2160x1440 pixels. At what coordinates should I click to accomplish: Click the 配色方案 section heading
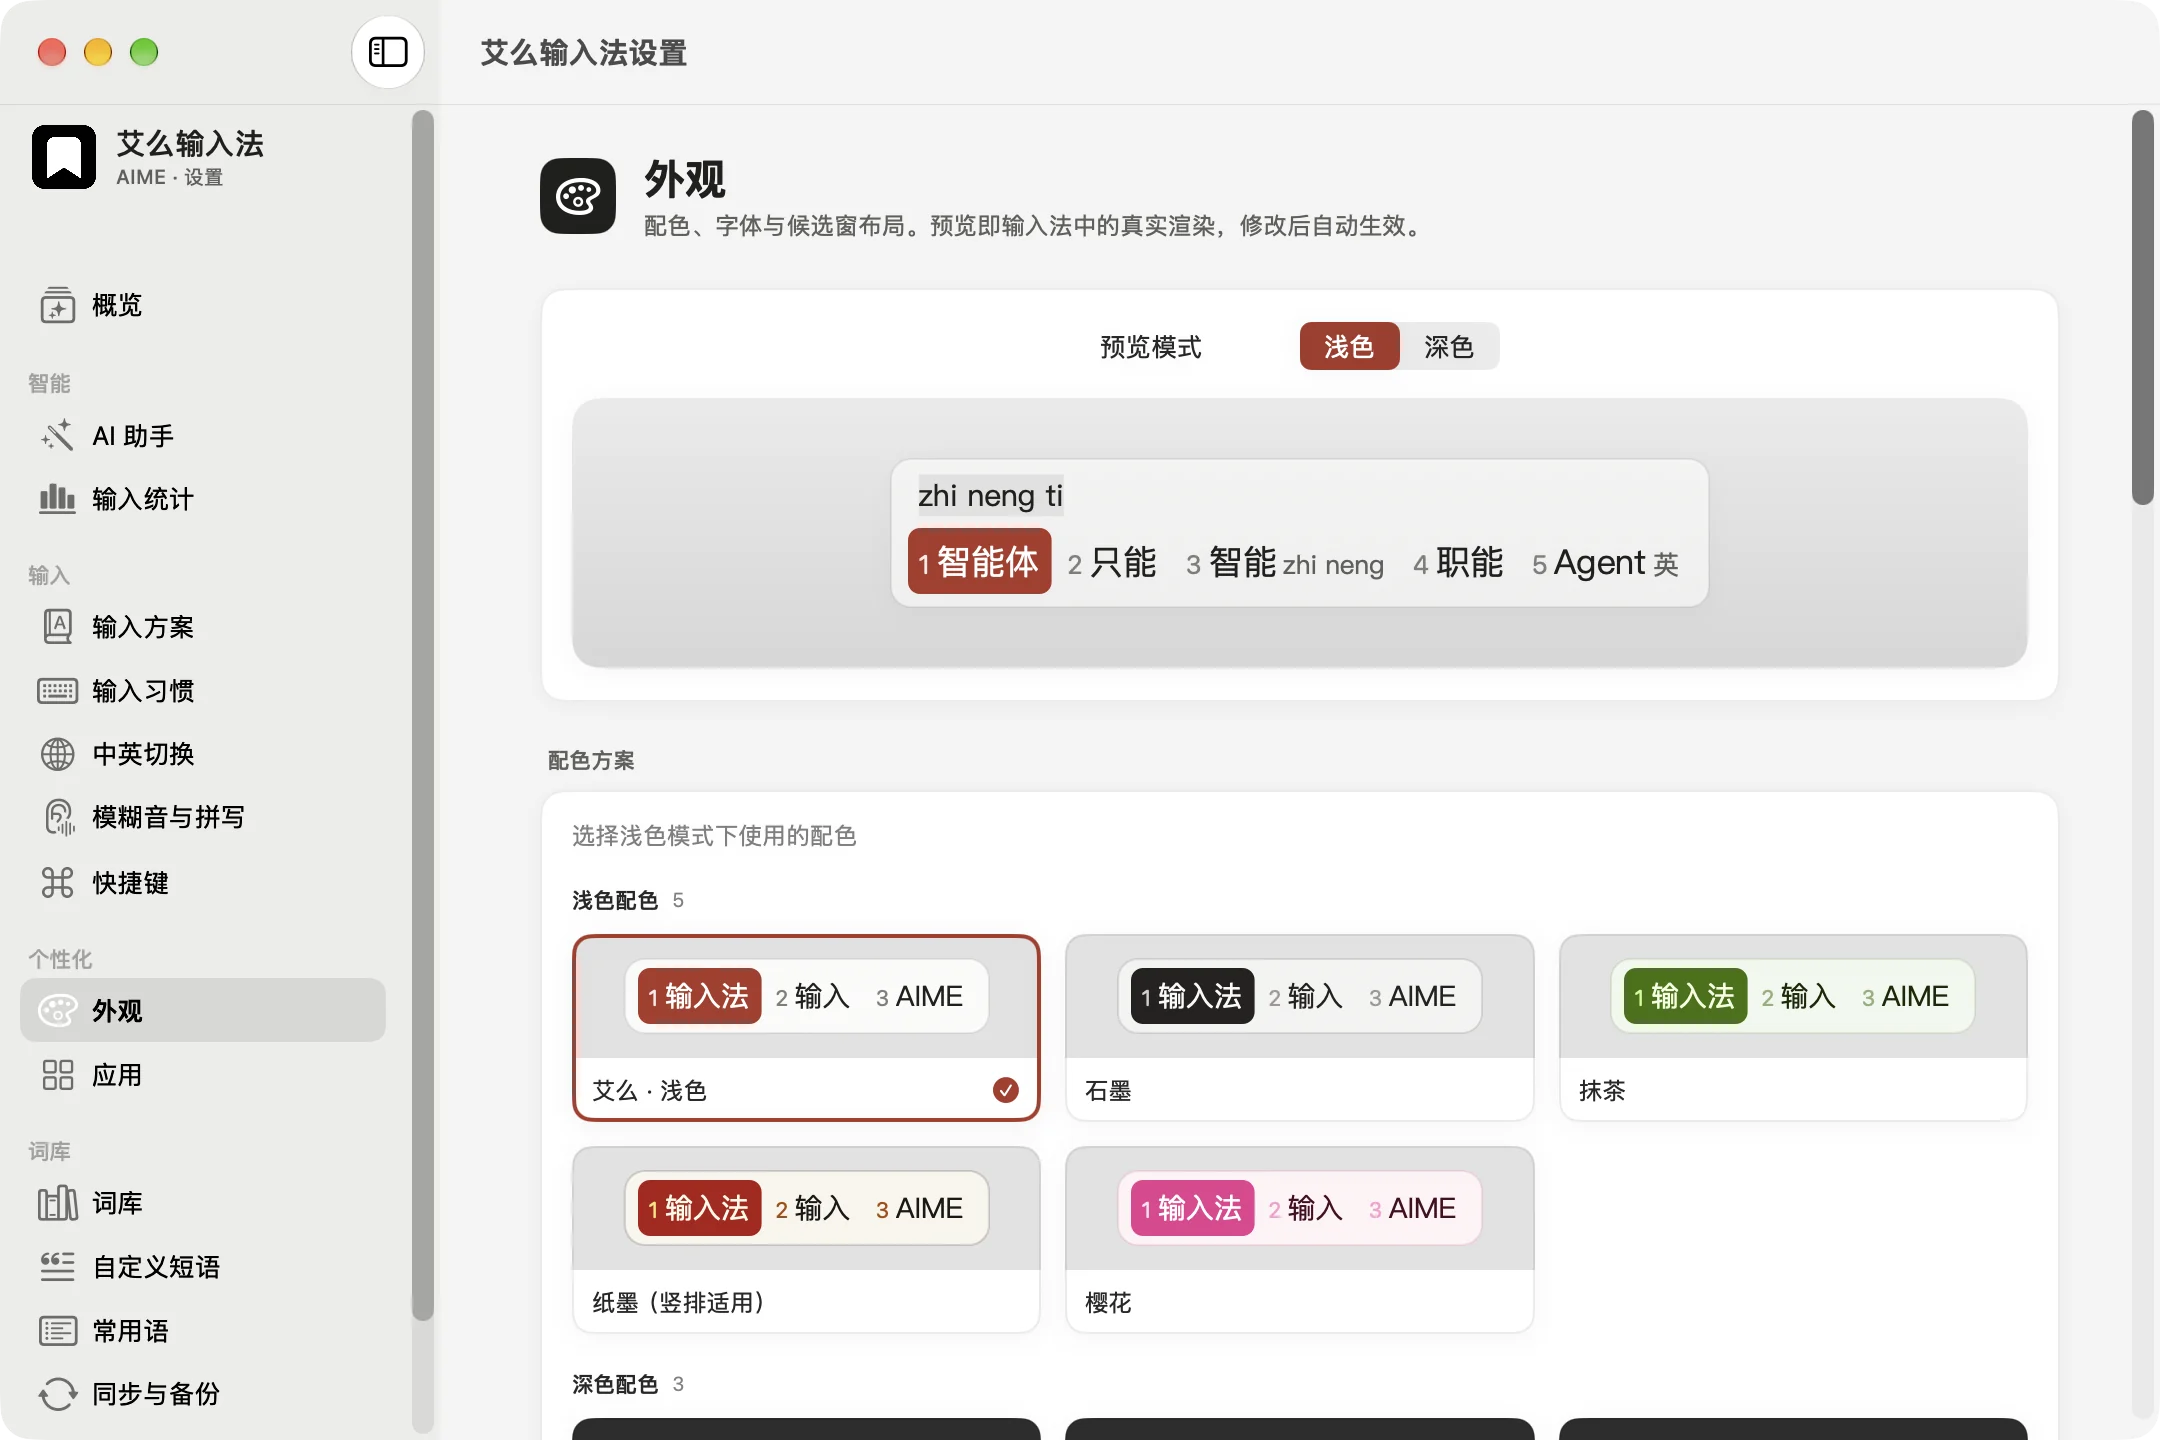pyautogui.click(x=591, y=760)
